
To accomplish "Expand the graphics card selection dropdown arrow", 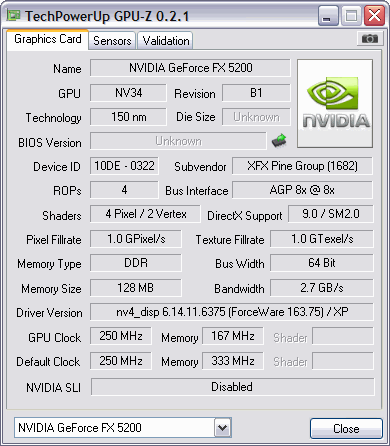I will (222, 428).
